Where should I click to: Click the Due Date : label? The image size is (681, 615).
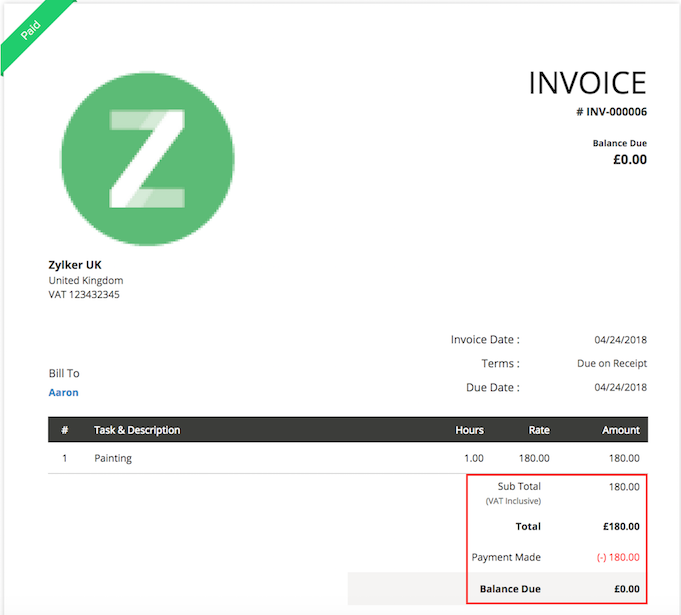coord(493,387)
